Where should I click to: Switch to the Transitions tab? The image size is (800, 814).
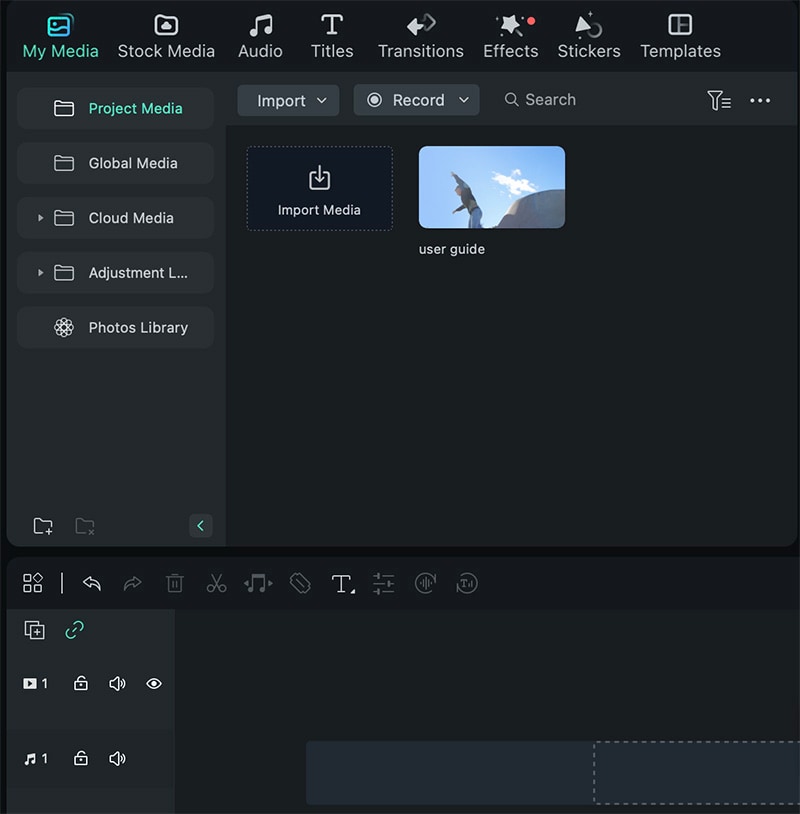coord(421,37)
